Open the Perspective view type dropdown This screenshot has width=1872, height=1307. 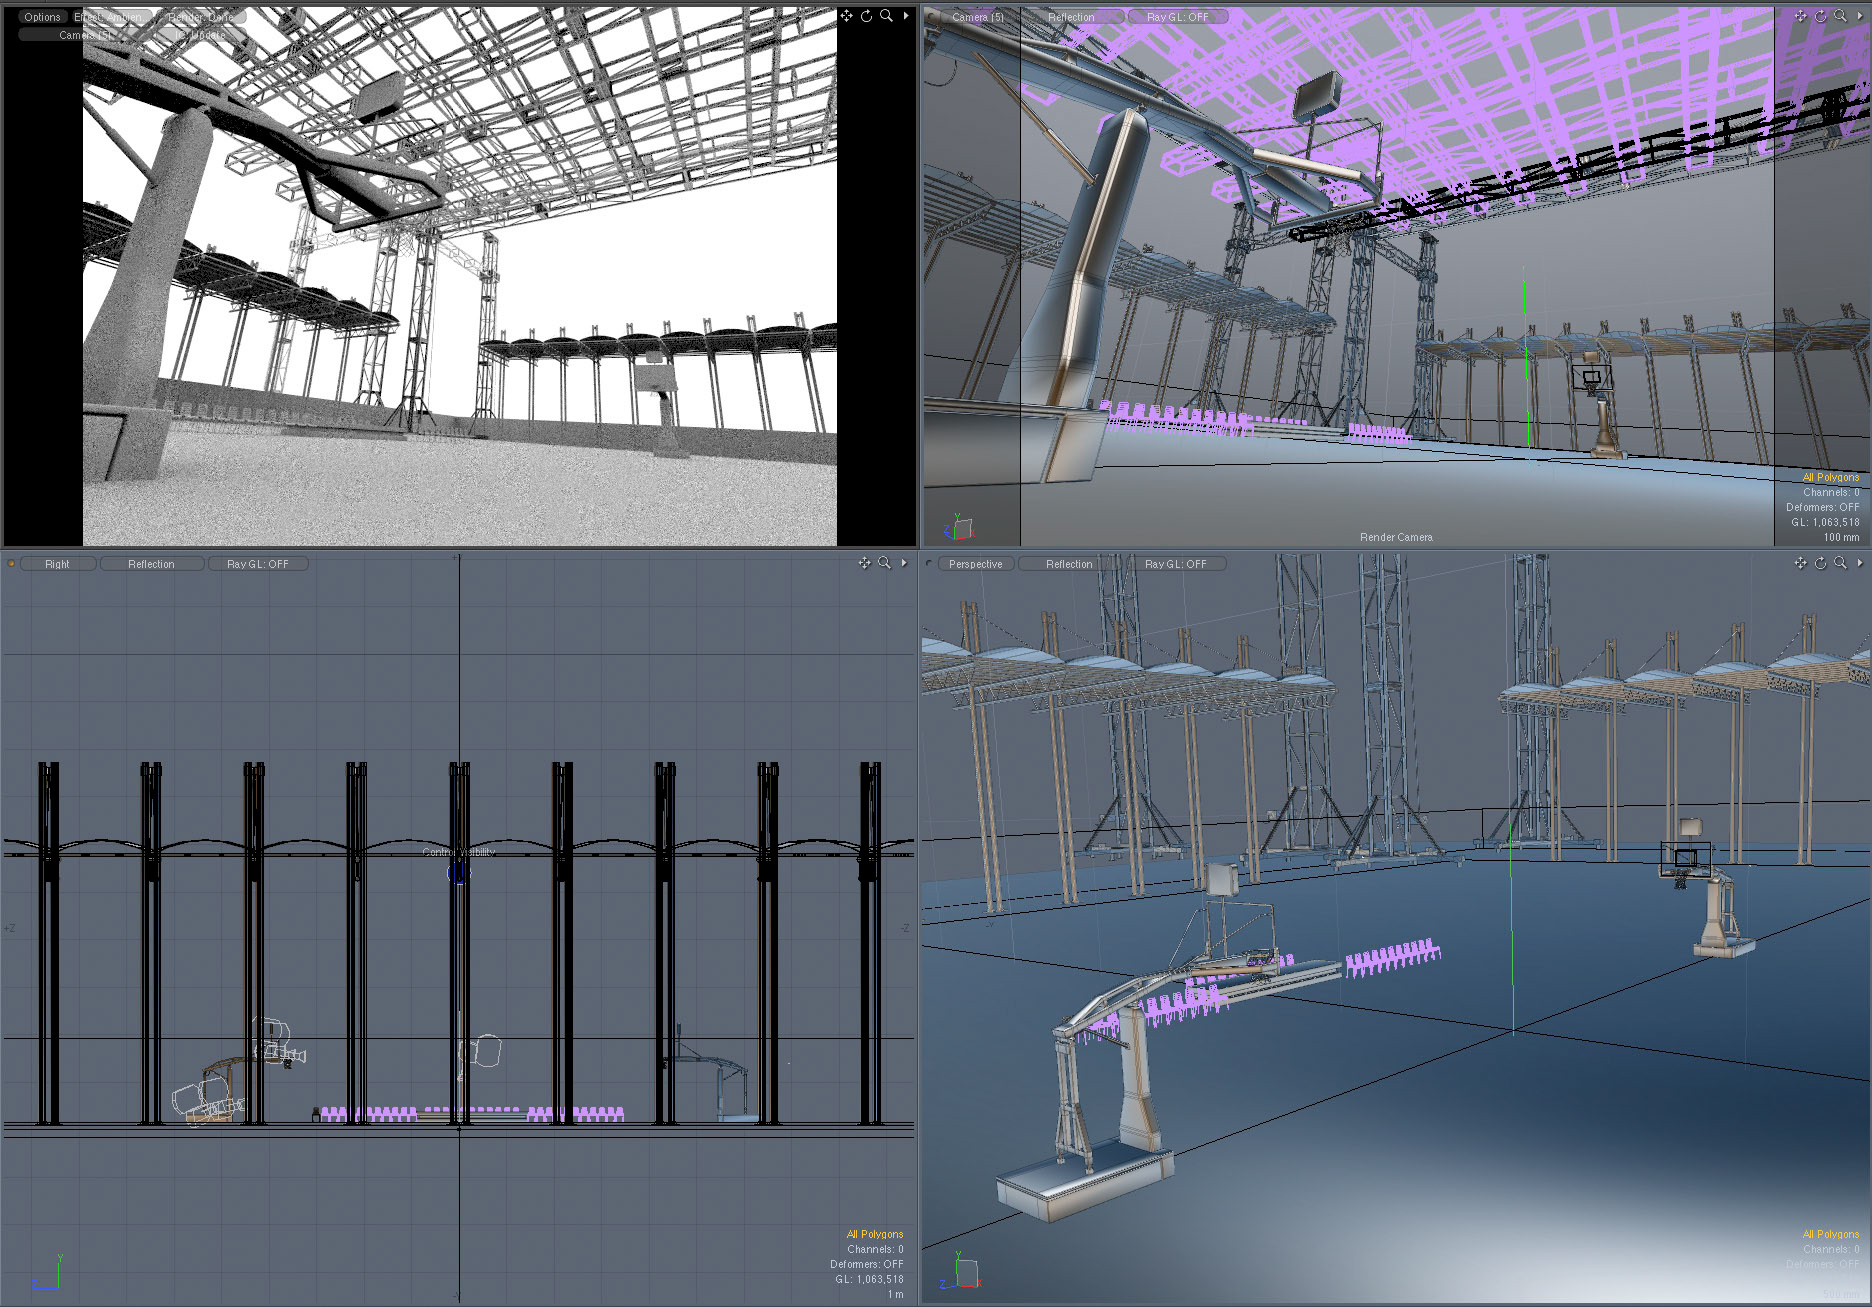[975, 564]
